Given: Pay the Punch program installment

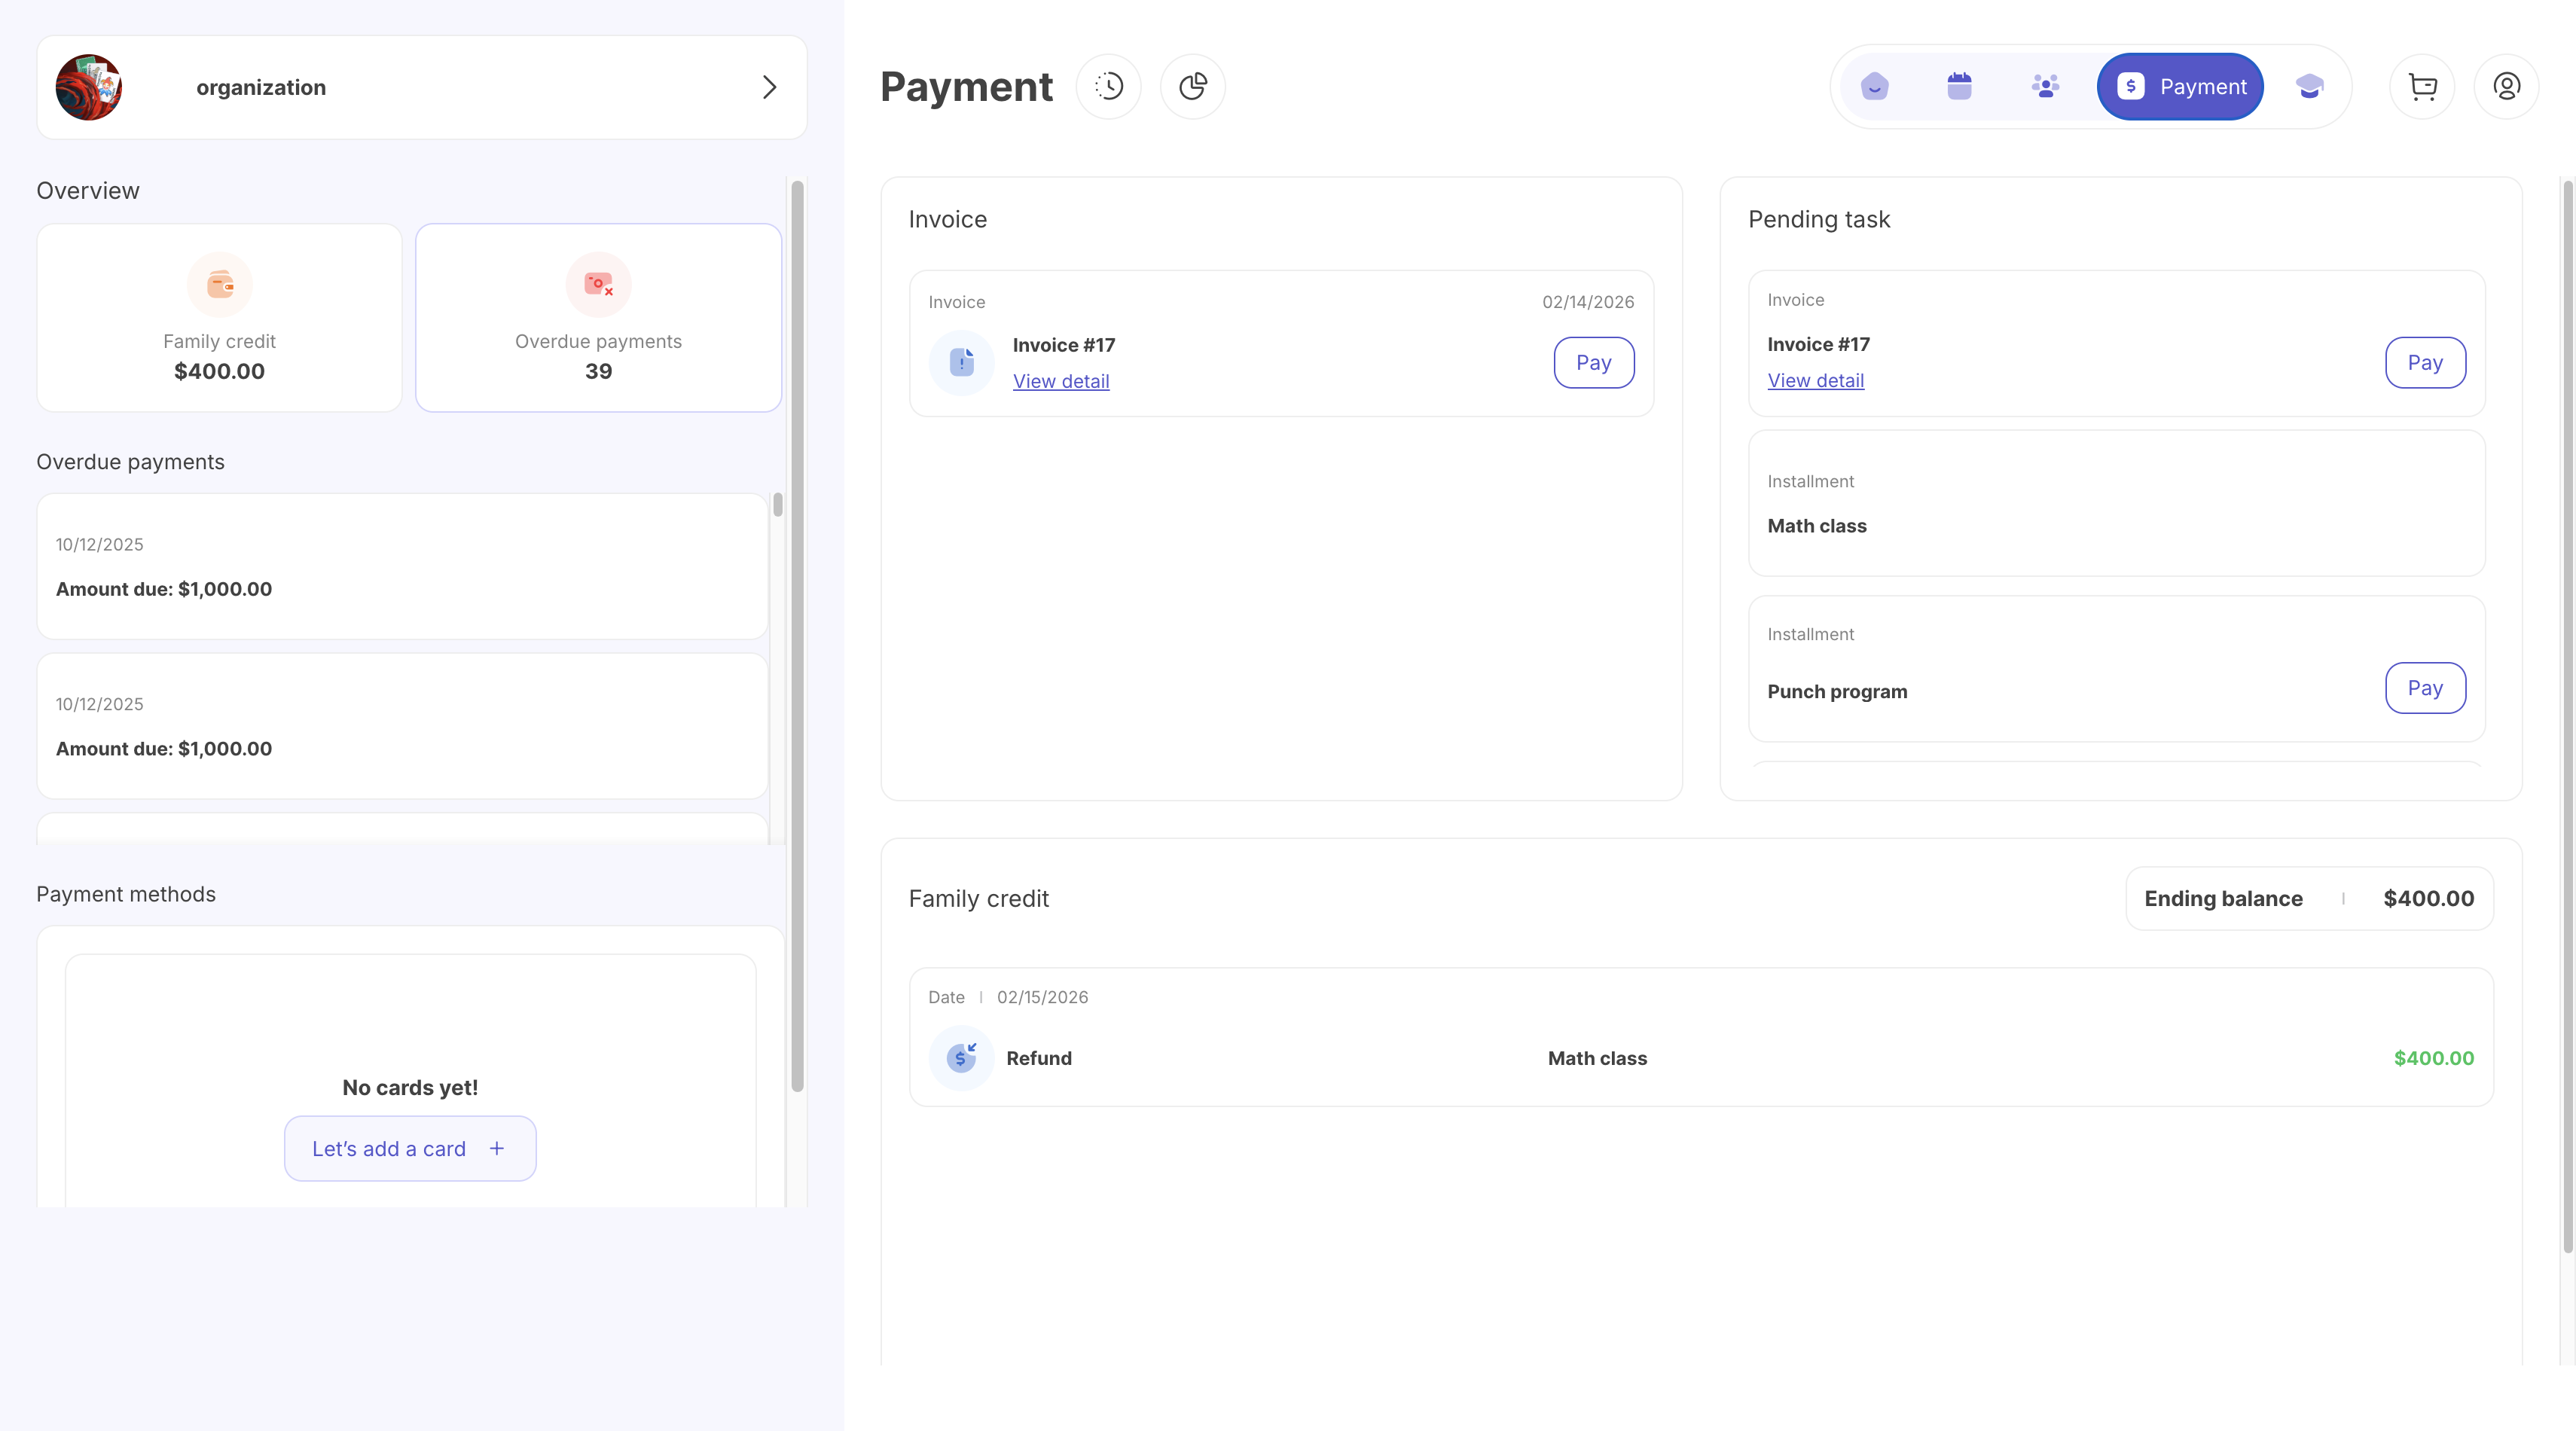Looking at the screenshot, I should [2424, 688].
